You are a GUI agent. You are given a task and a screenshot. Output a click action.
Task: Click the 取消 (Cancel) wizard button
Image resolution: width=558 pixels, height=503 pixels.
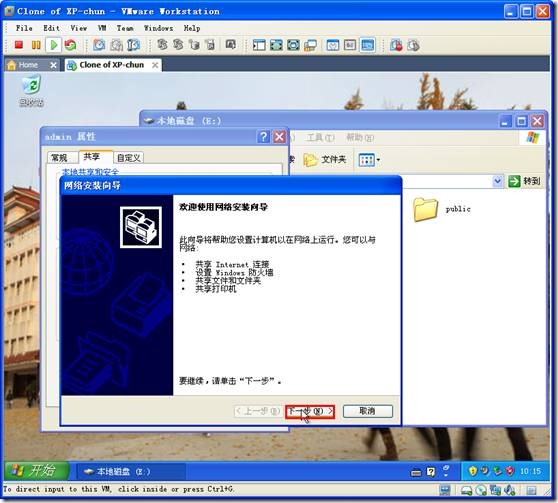(368, 411)
